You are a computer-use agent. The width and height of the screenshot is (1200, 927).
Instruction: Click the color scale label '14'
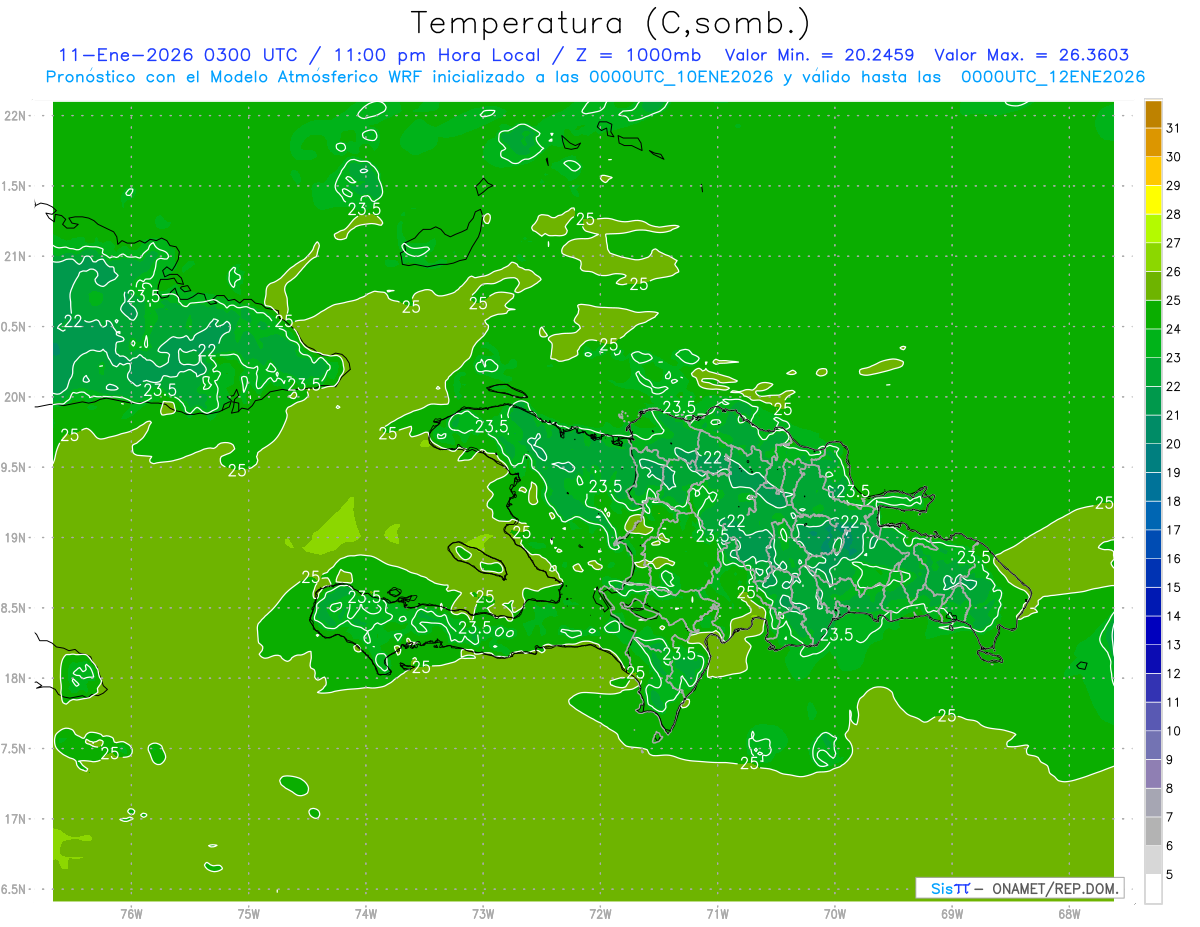click(x=1174, y=616)
